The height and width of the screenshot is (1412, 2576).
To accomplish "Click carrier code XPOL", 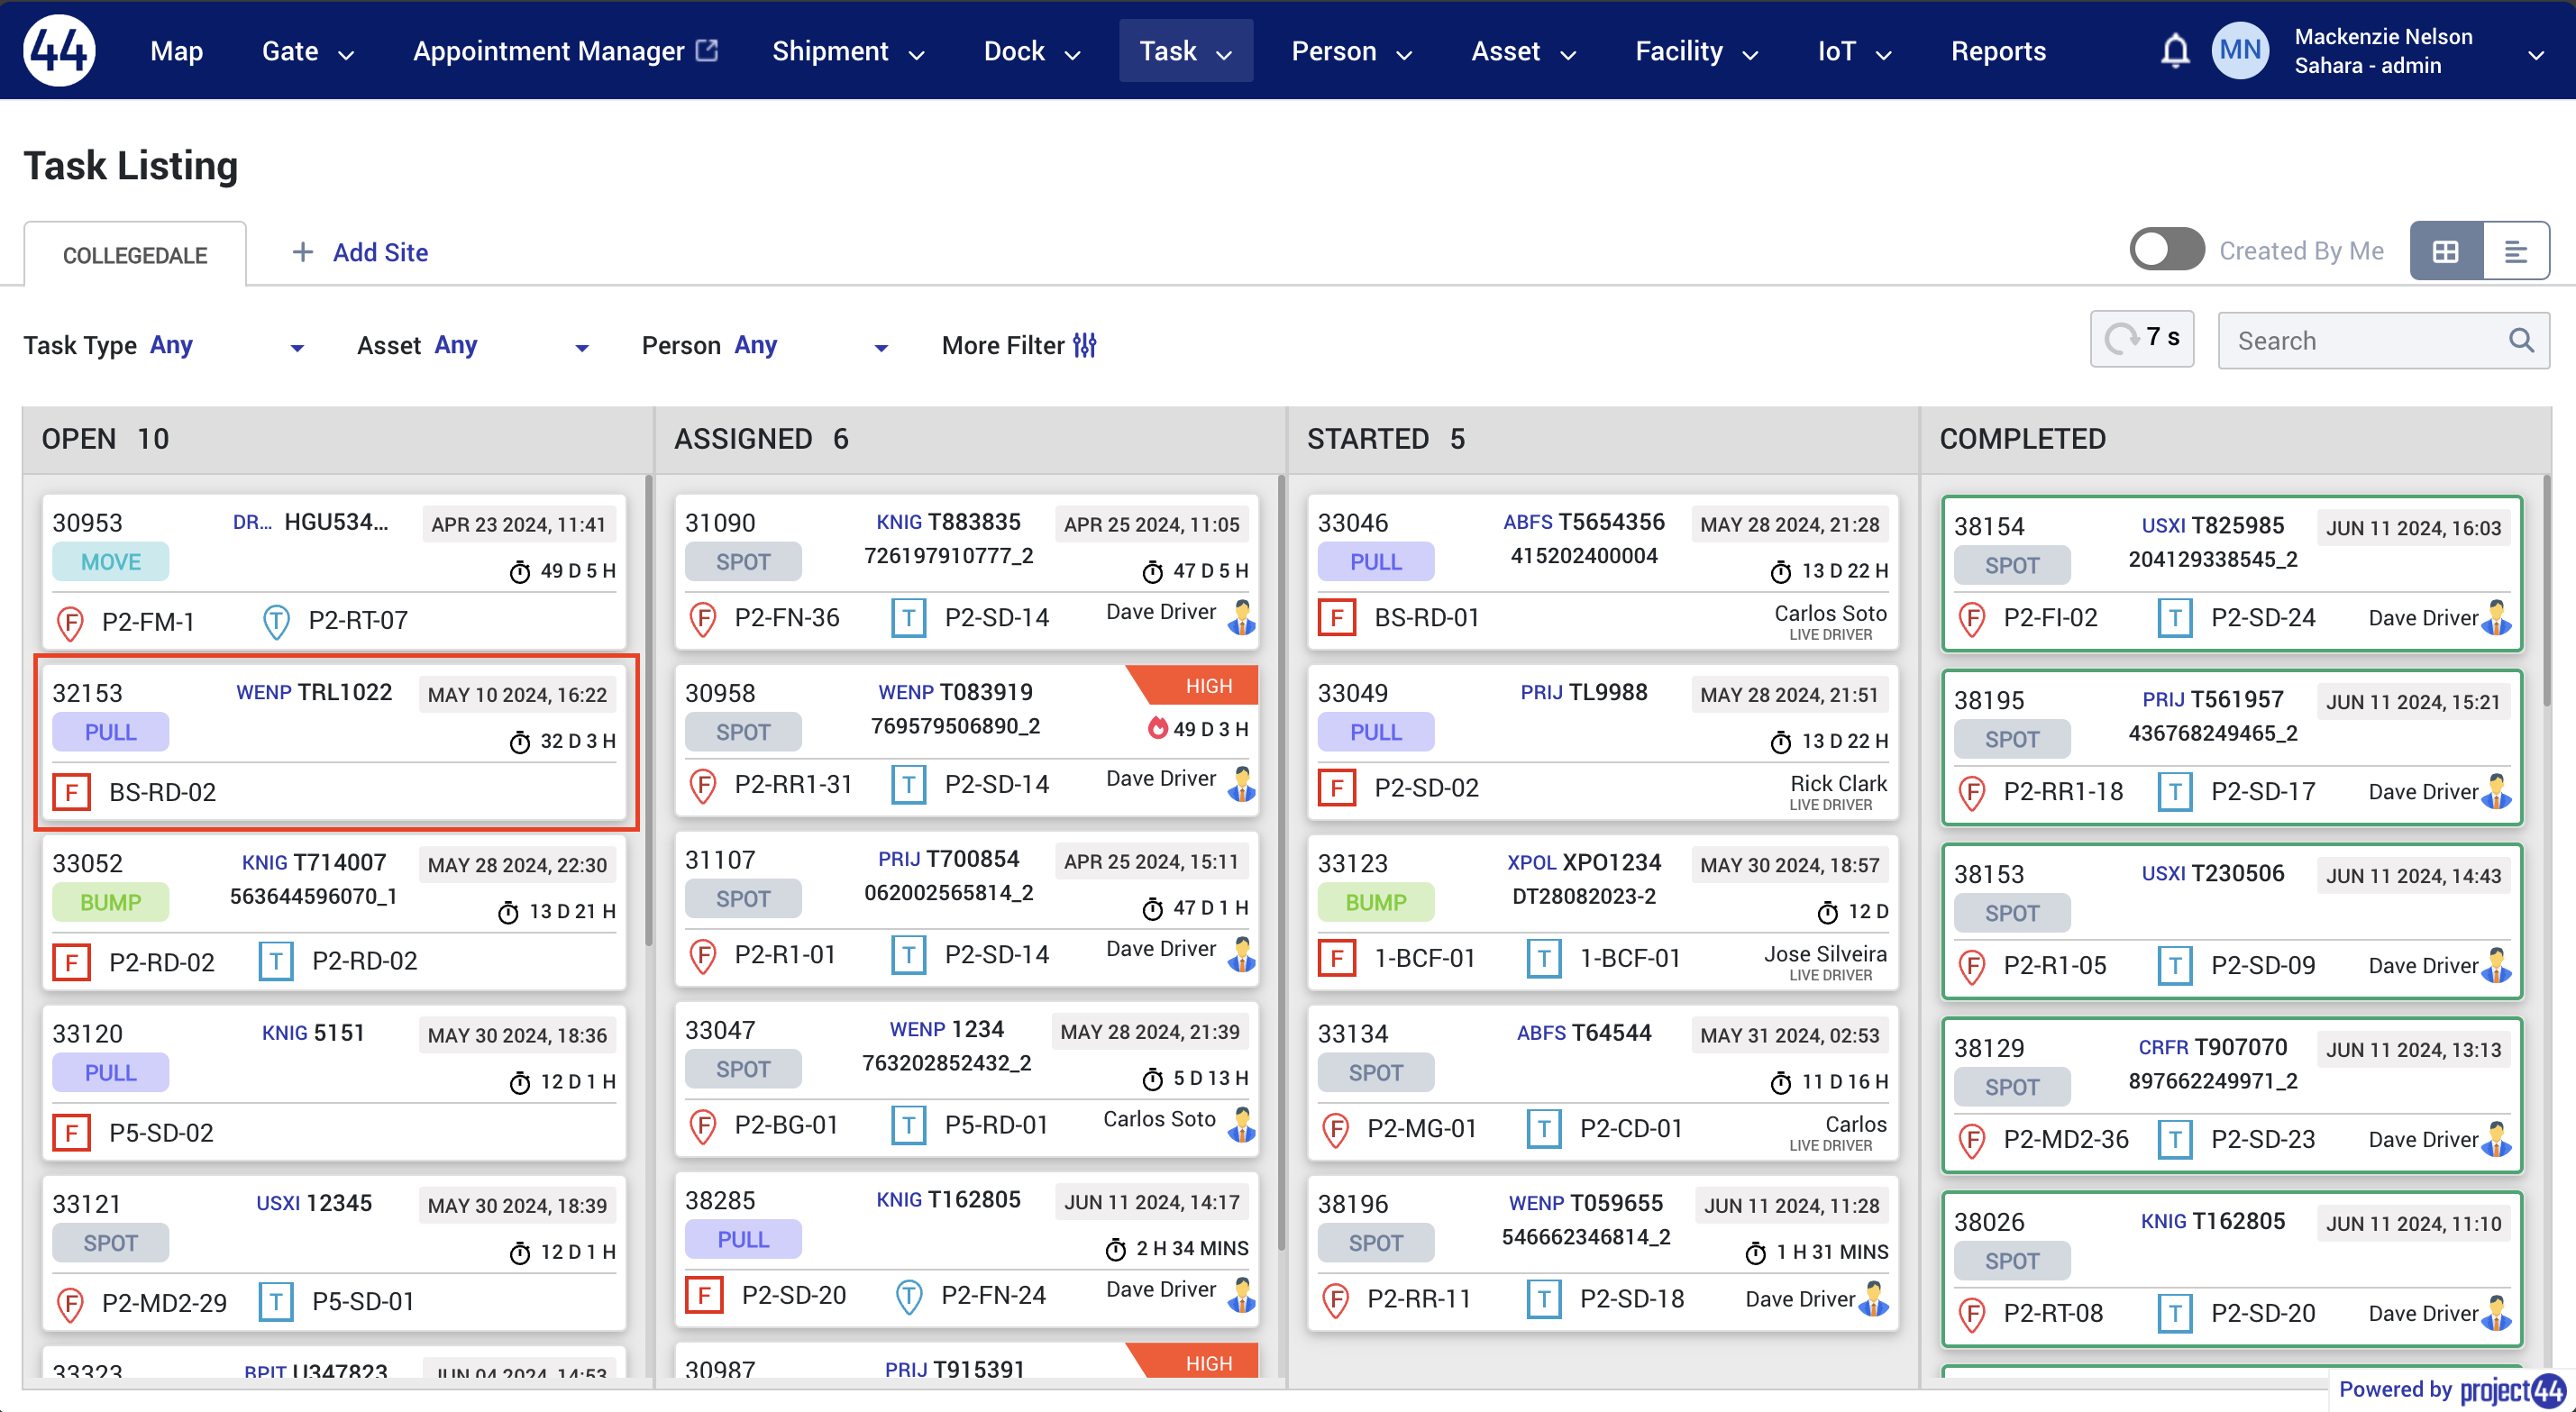I will click(x=1531, y=863).
